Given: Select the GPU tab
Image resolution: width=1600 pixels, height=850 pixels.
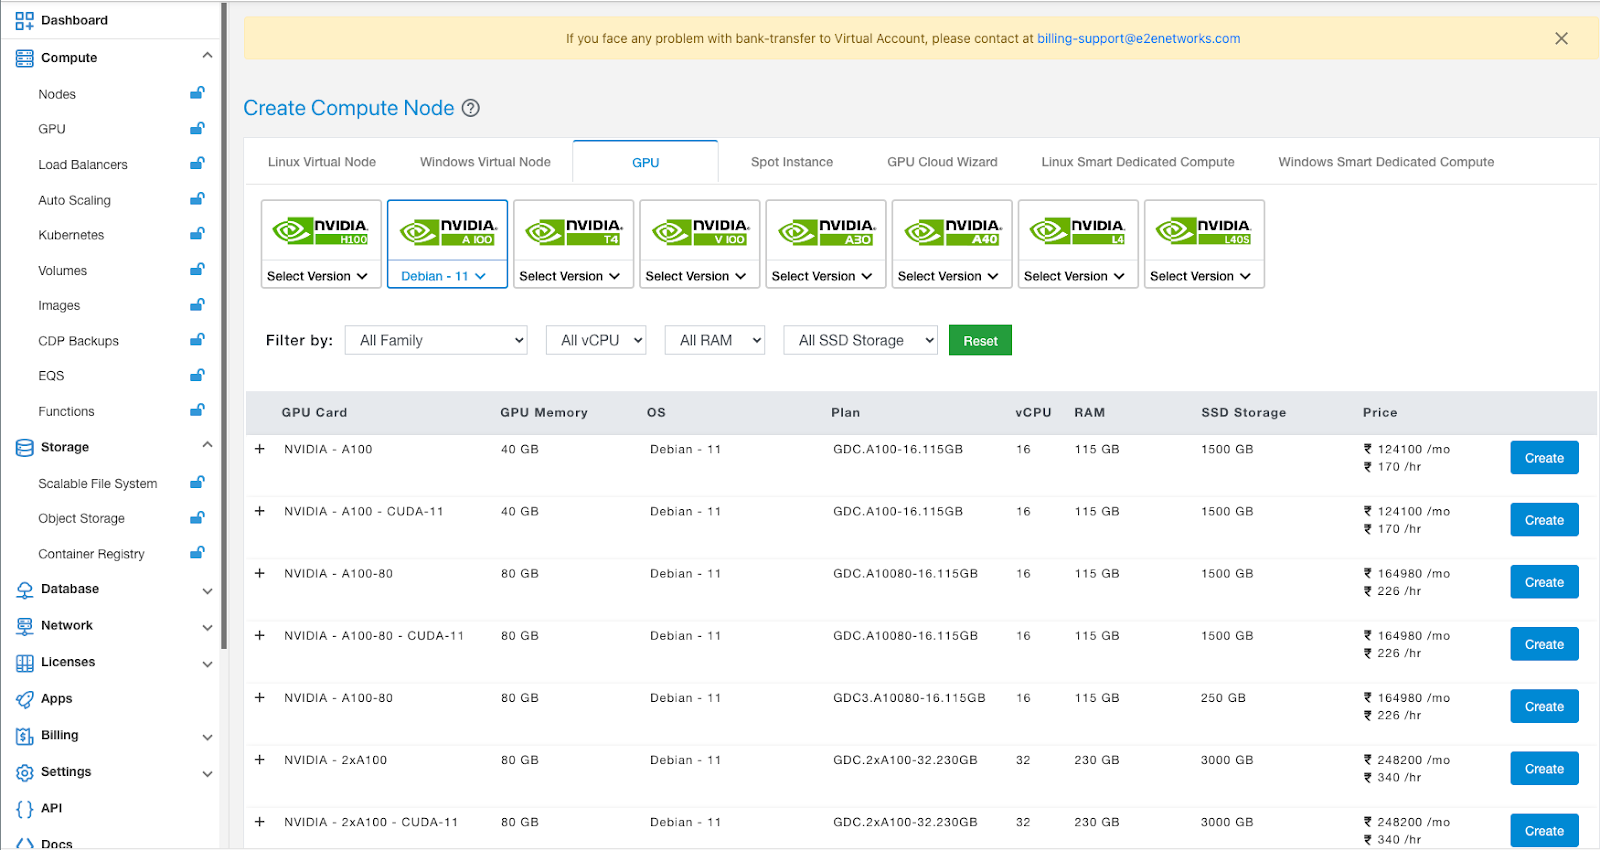Looking at the screenshot, I should pos(646,162).
